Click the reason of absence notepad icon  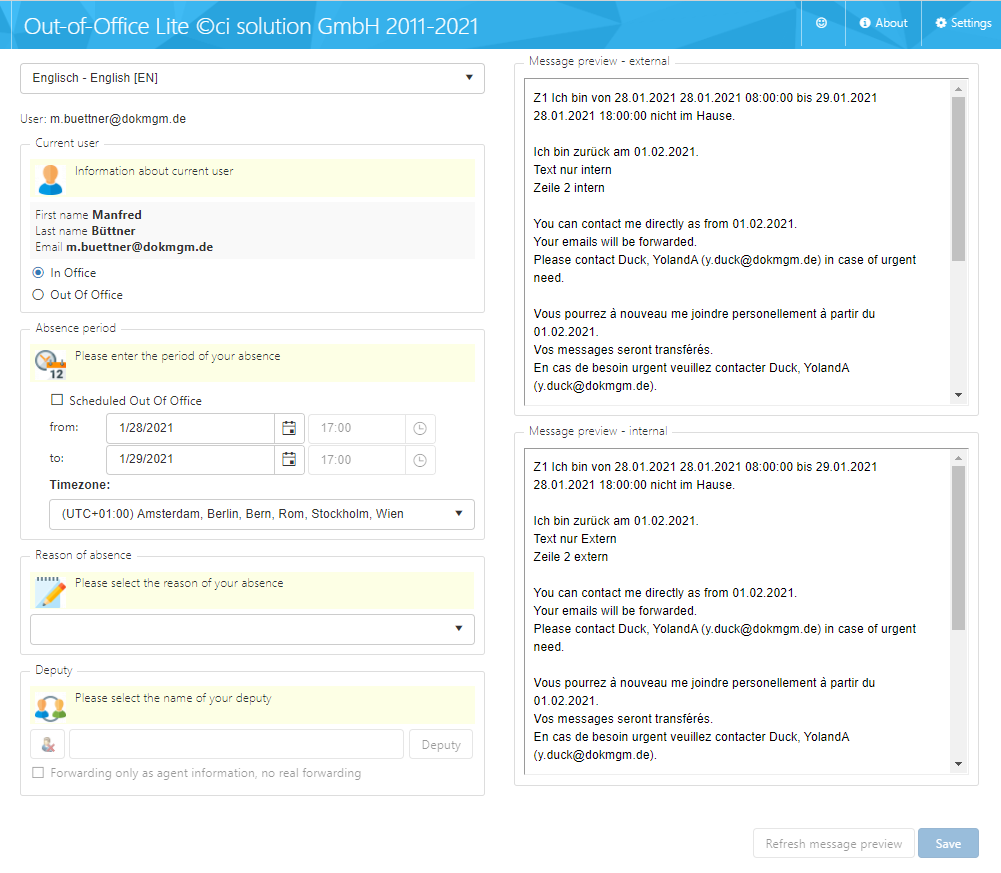(x=49, y=591)
